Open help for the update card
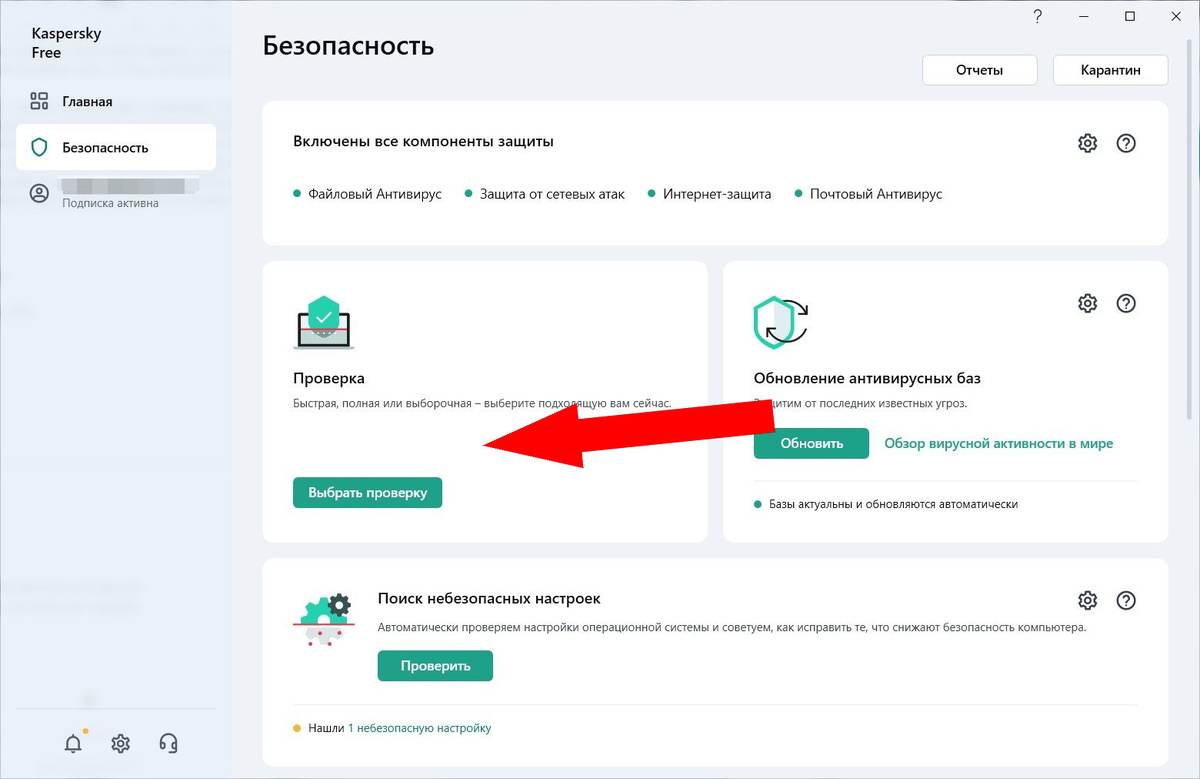The image size is (1200, 779). [x=1126, y=303]
